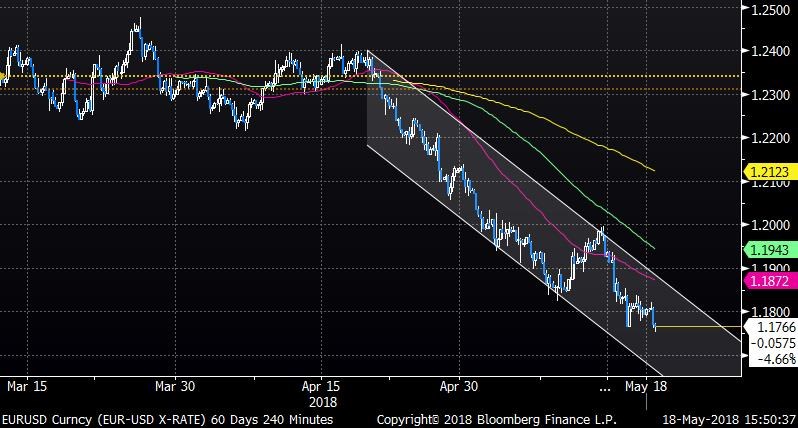Click the Apr 30 date axis label
Screen dimensions: 798x428
pyautogui.click(x=459, y=386)
